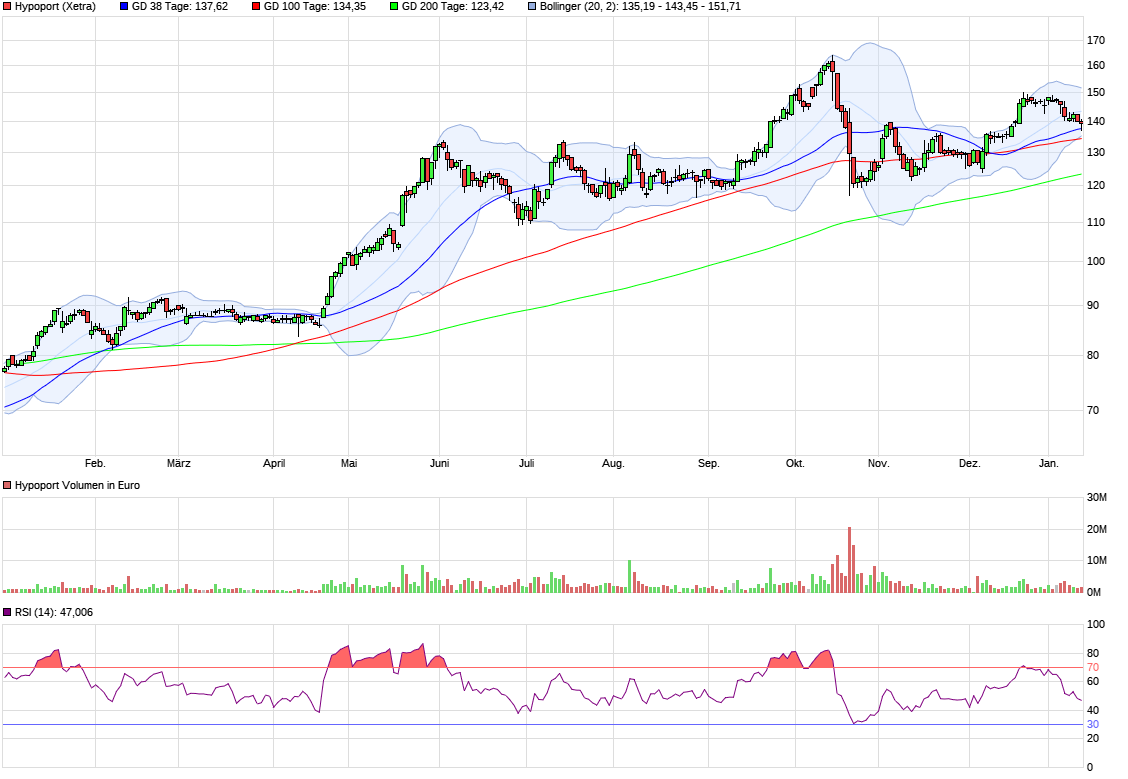Viewport: 1128px width, 779px height.
Task: Click the 80 price axis label
Action: [x=1093, y=355]
